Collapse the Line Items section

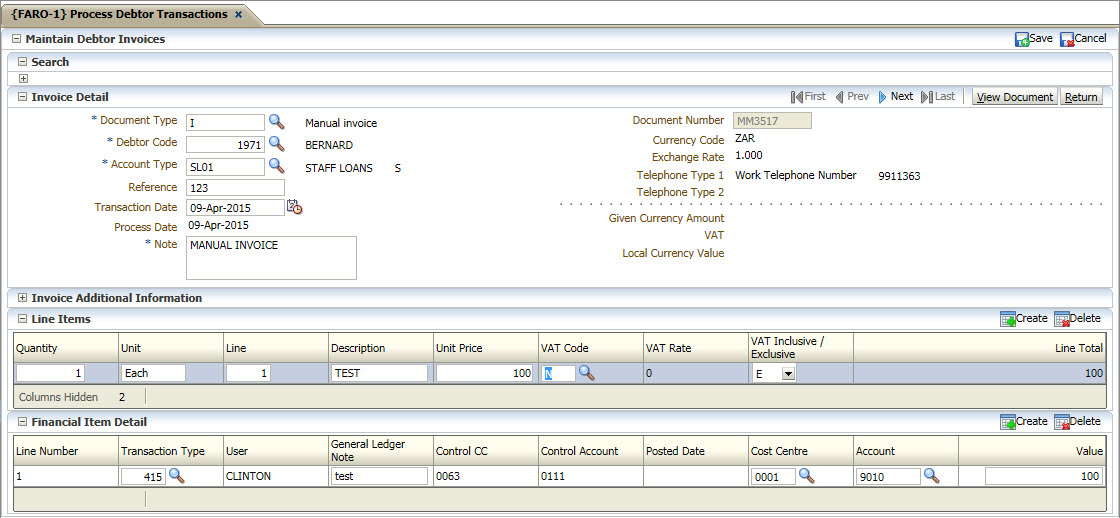[x=23, y=319]
